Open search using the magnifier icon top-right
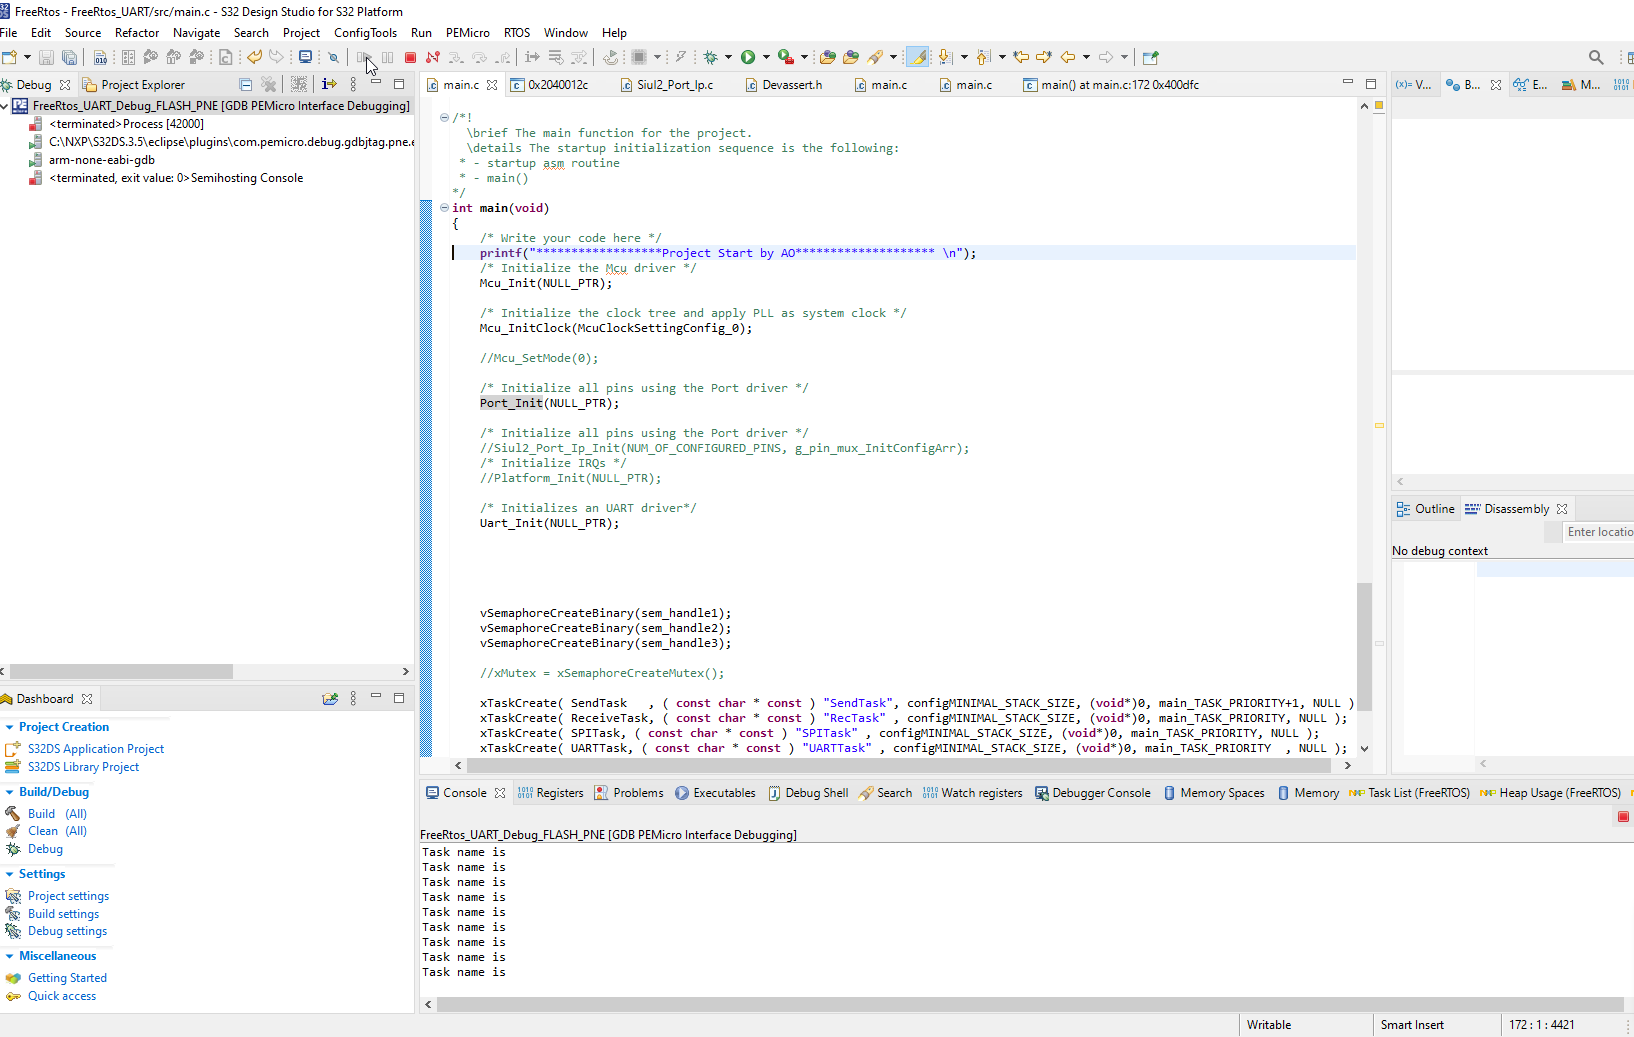This screenshot has height=1037, width=1634. point(1596,57)
